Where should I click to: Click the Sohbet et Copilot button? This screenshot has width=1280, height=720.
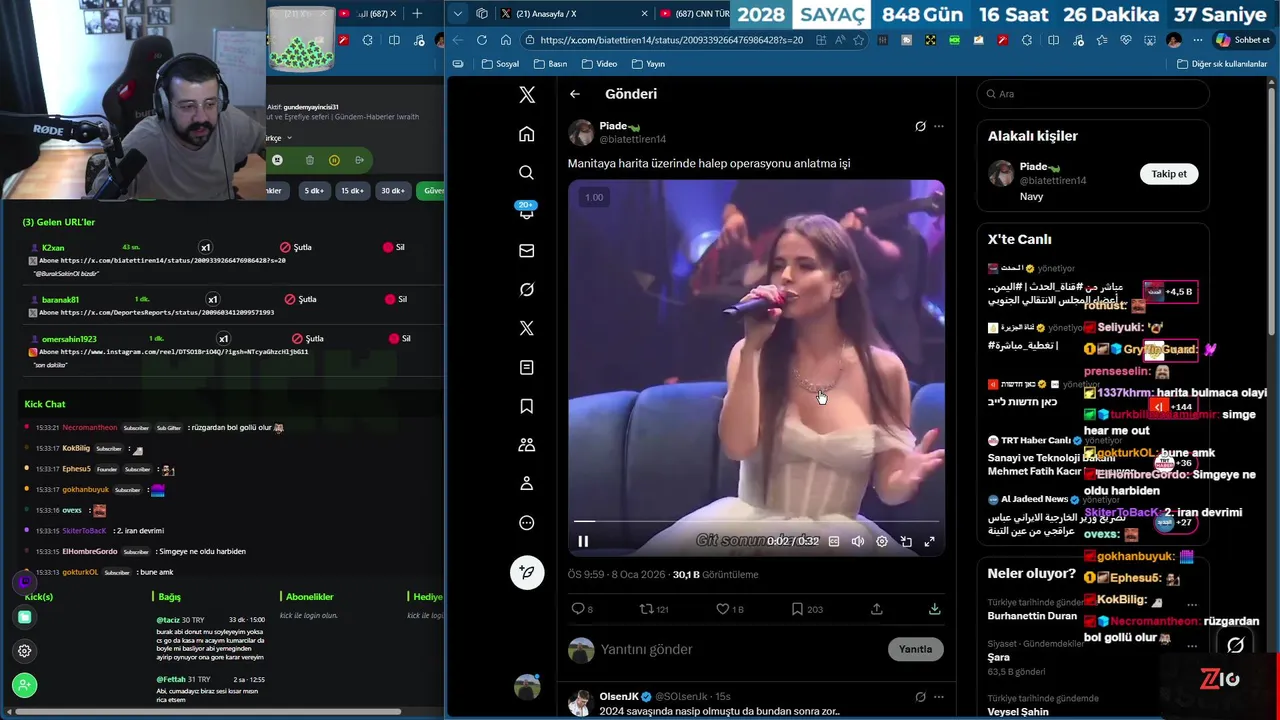(x=1242, y=40)
